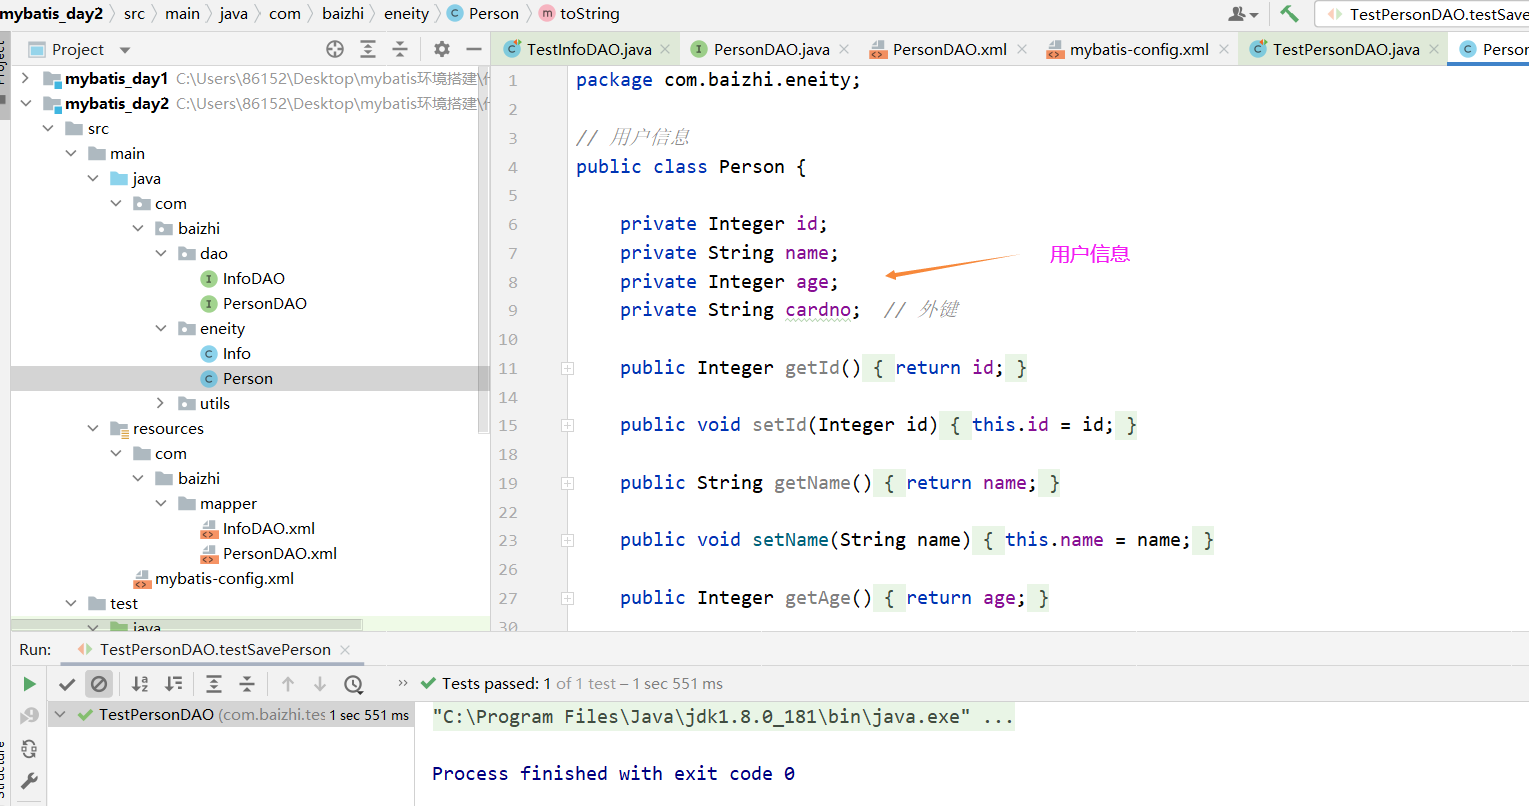Collapse all test results
1529x806 pixels.
pos(247,684)
